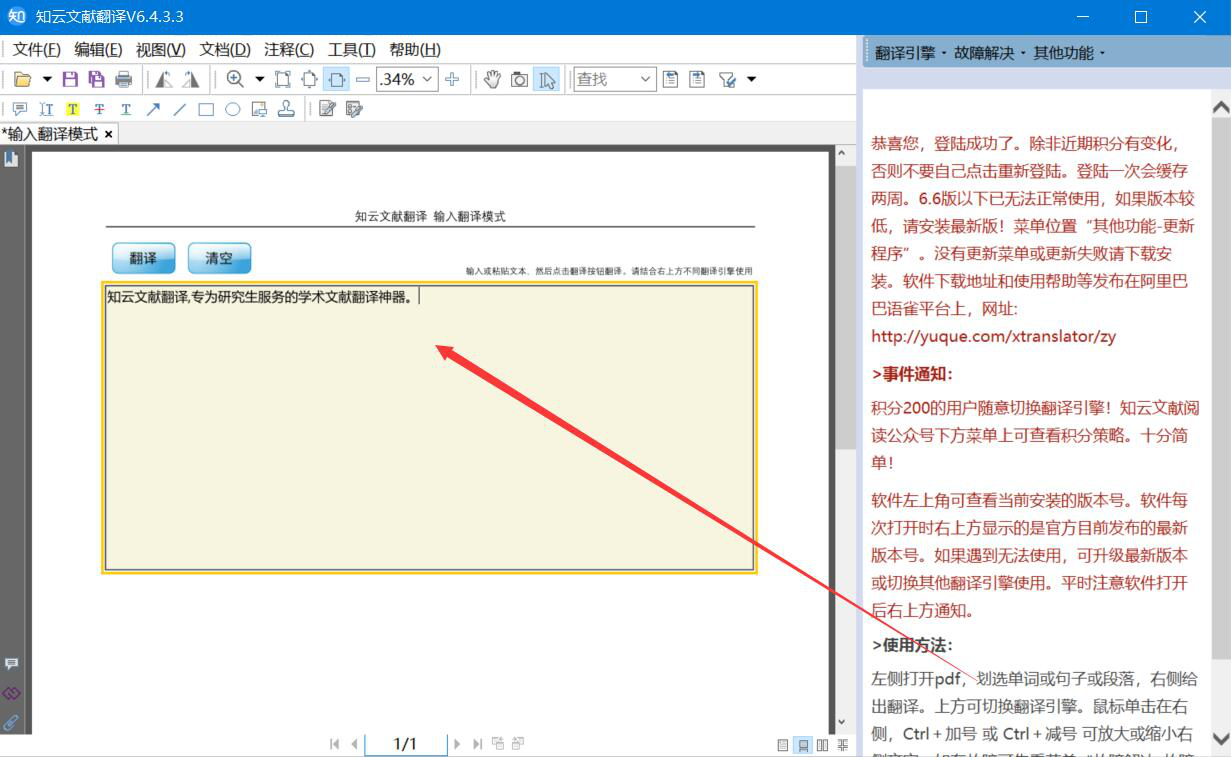Open the 其他功能 dropdown menu

[x=1069, y=53]
